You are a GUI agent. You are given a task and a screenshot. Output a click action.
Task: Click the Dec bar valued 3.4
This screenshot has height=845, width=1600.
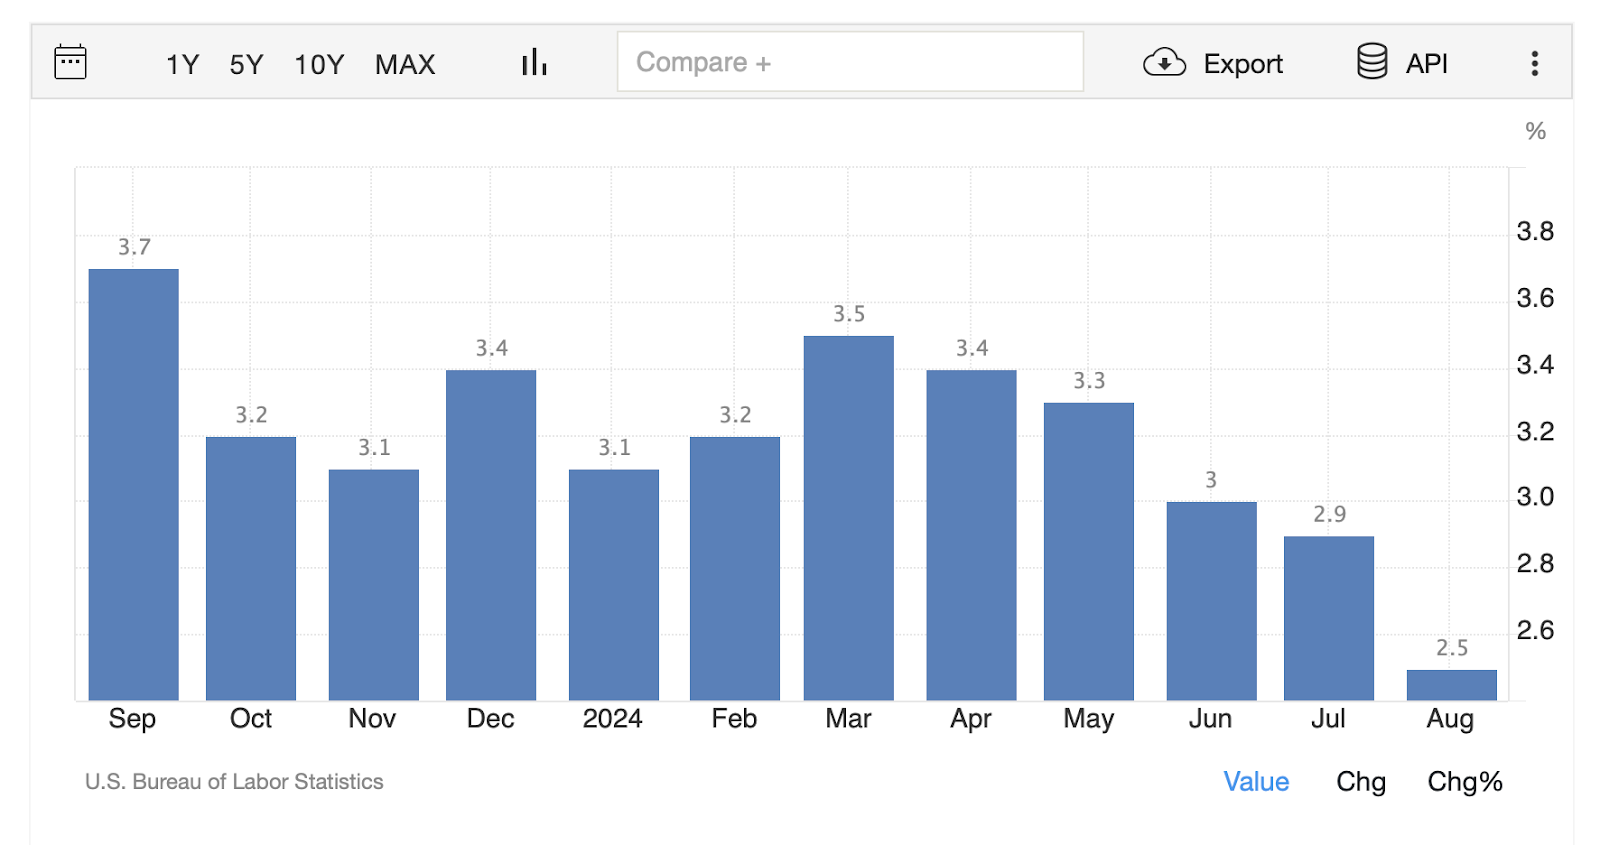(491, 535)
